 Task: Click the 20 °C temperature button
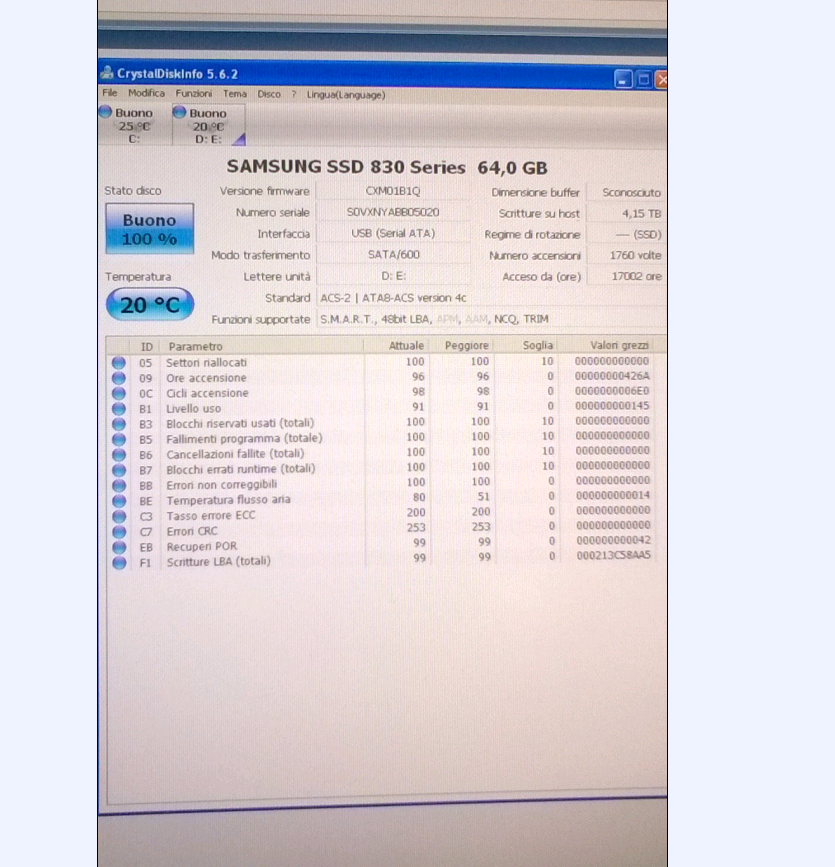150,305
